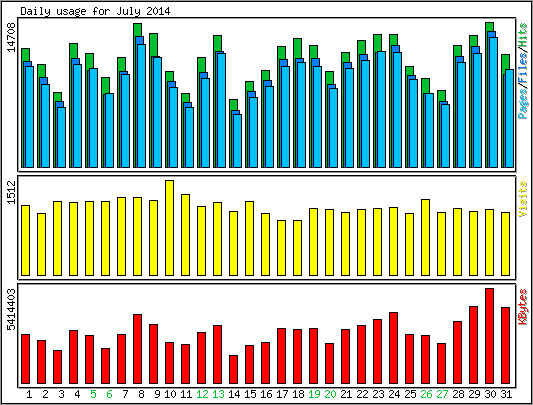Image resolution: width=533 pixels, height=405 pixels.
Task: Click day 19 green weekend label
Action: tap(314, 394)
